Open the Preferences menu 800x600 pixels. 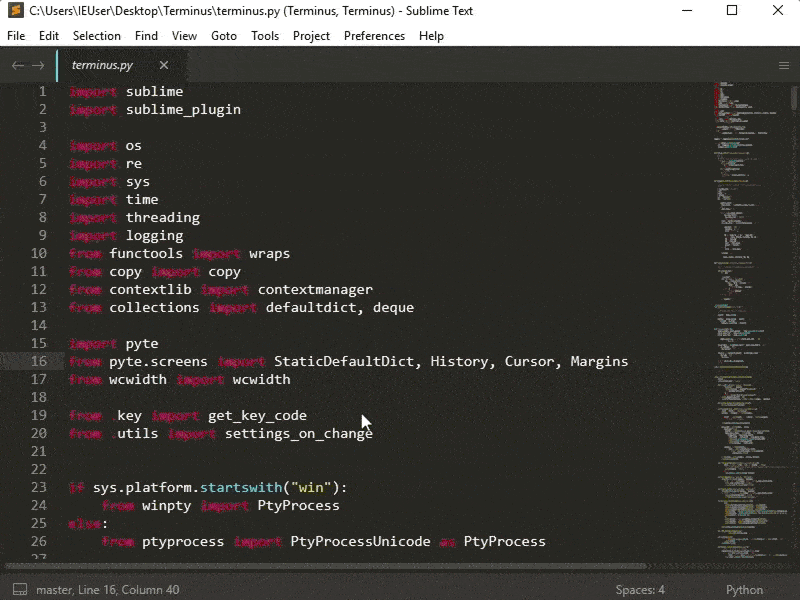click(x=374, y=36)
